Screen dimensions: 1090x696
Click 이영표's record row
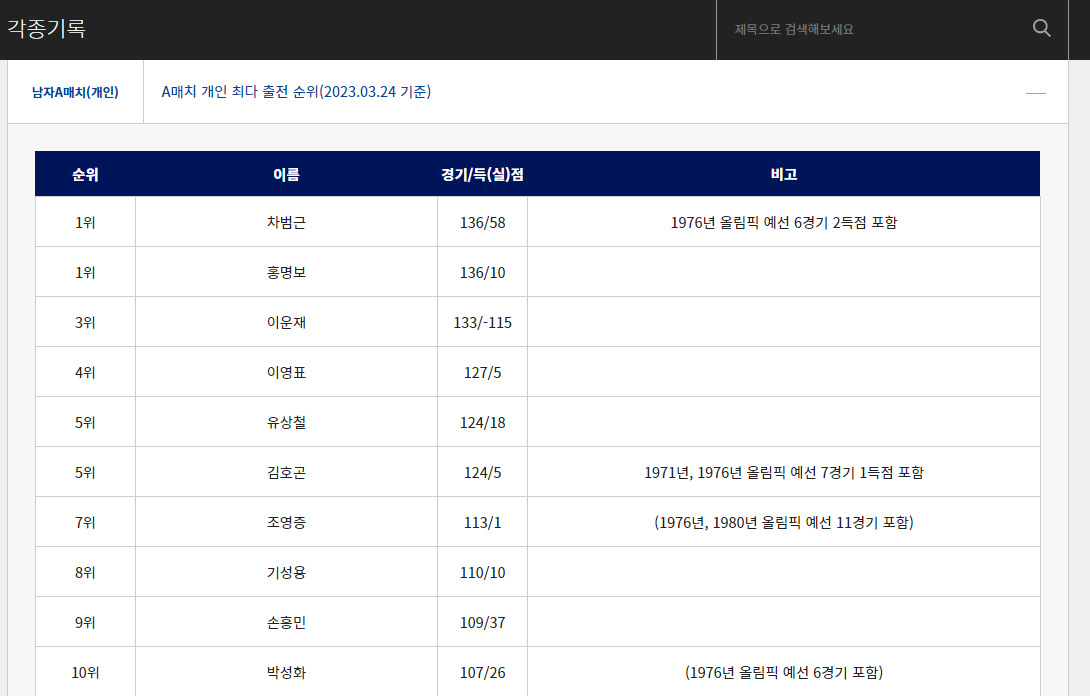[285, 371]
